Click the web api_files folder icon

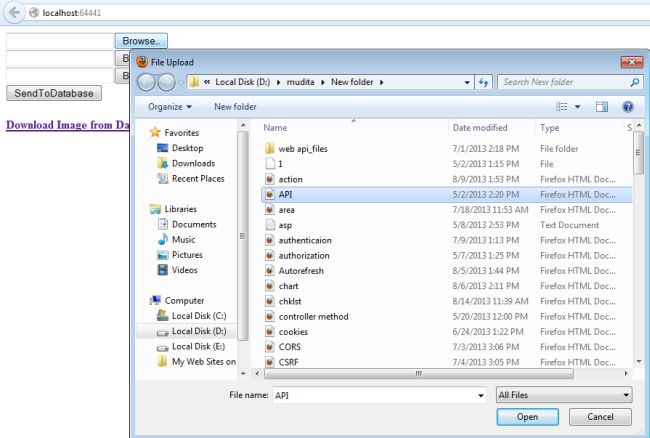point(269,148)
